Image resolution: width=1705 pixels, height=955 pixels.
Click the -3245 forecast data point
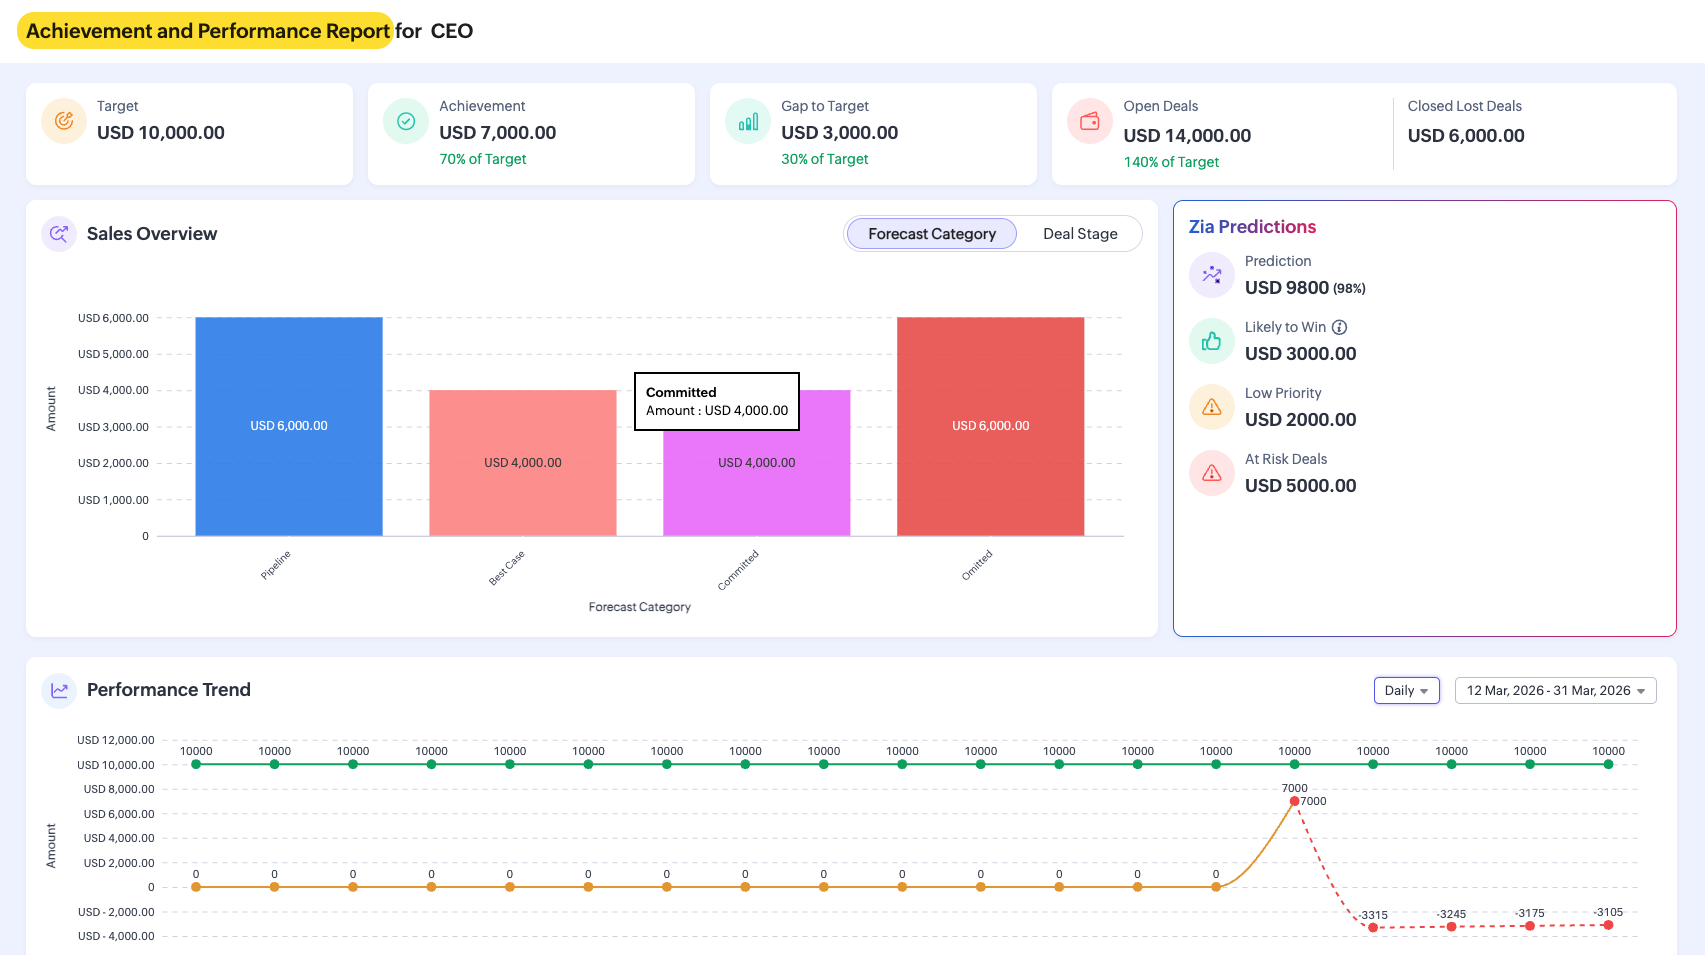coord(1451,927)
